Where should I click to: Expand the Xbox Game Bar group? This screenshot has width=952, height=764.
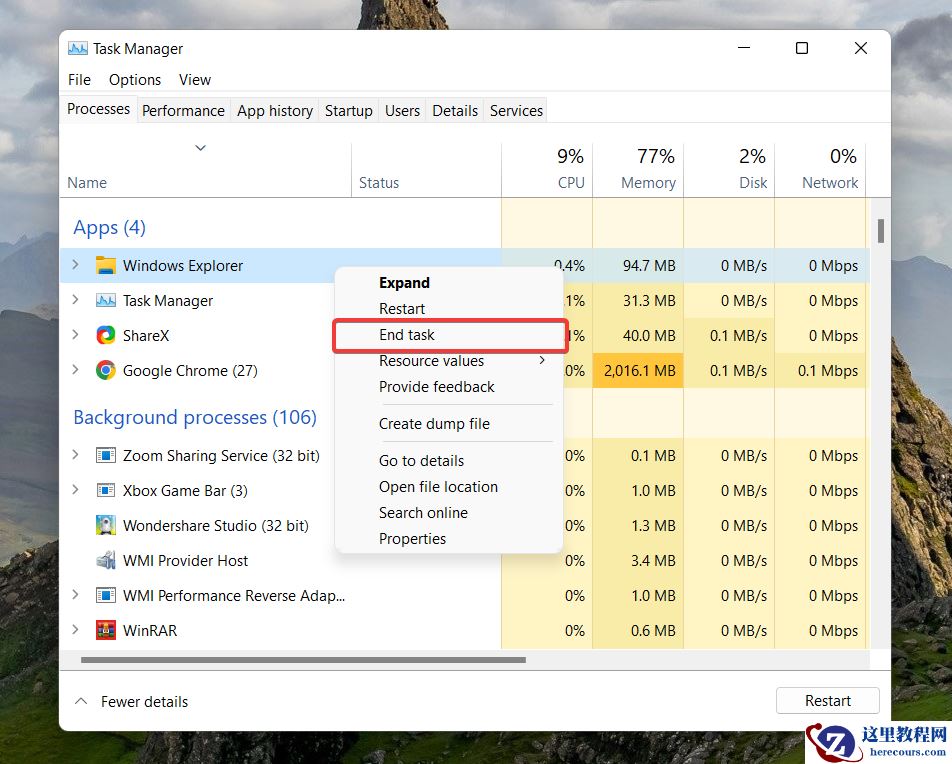(x=75, y=489)
